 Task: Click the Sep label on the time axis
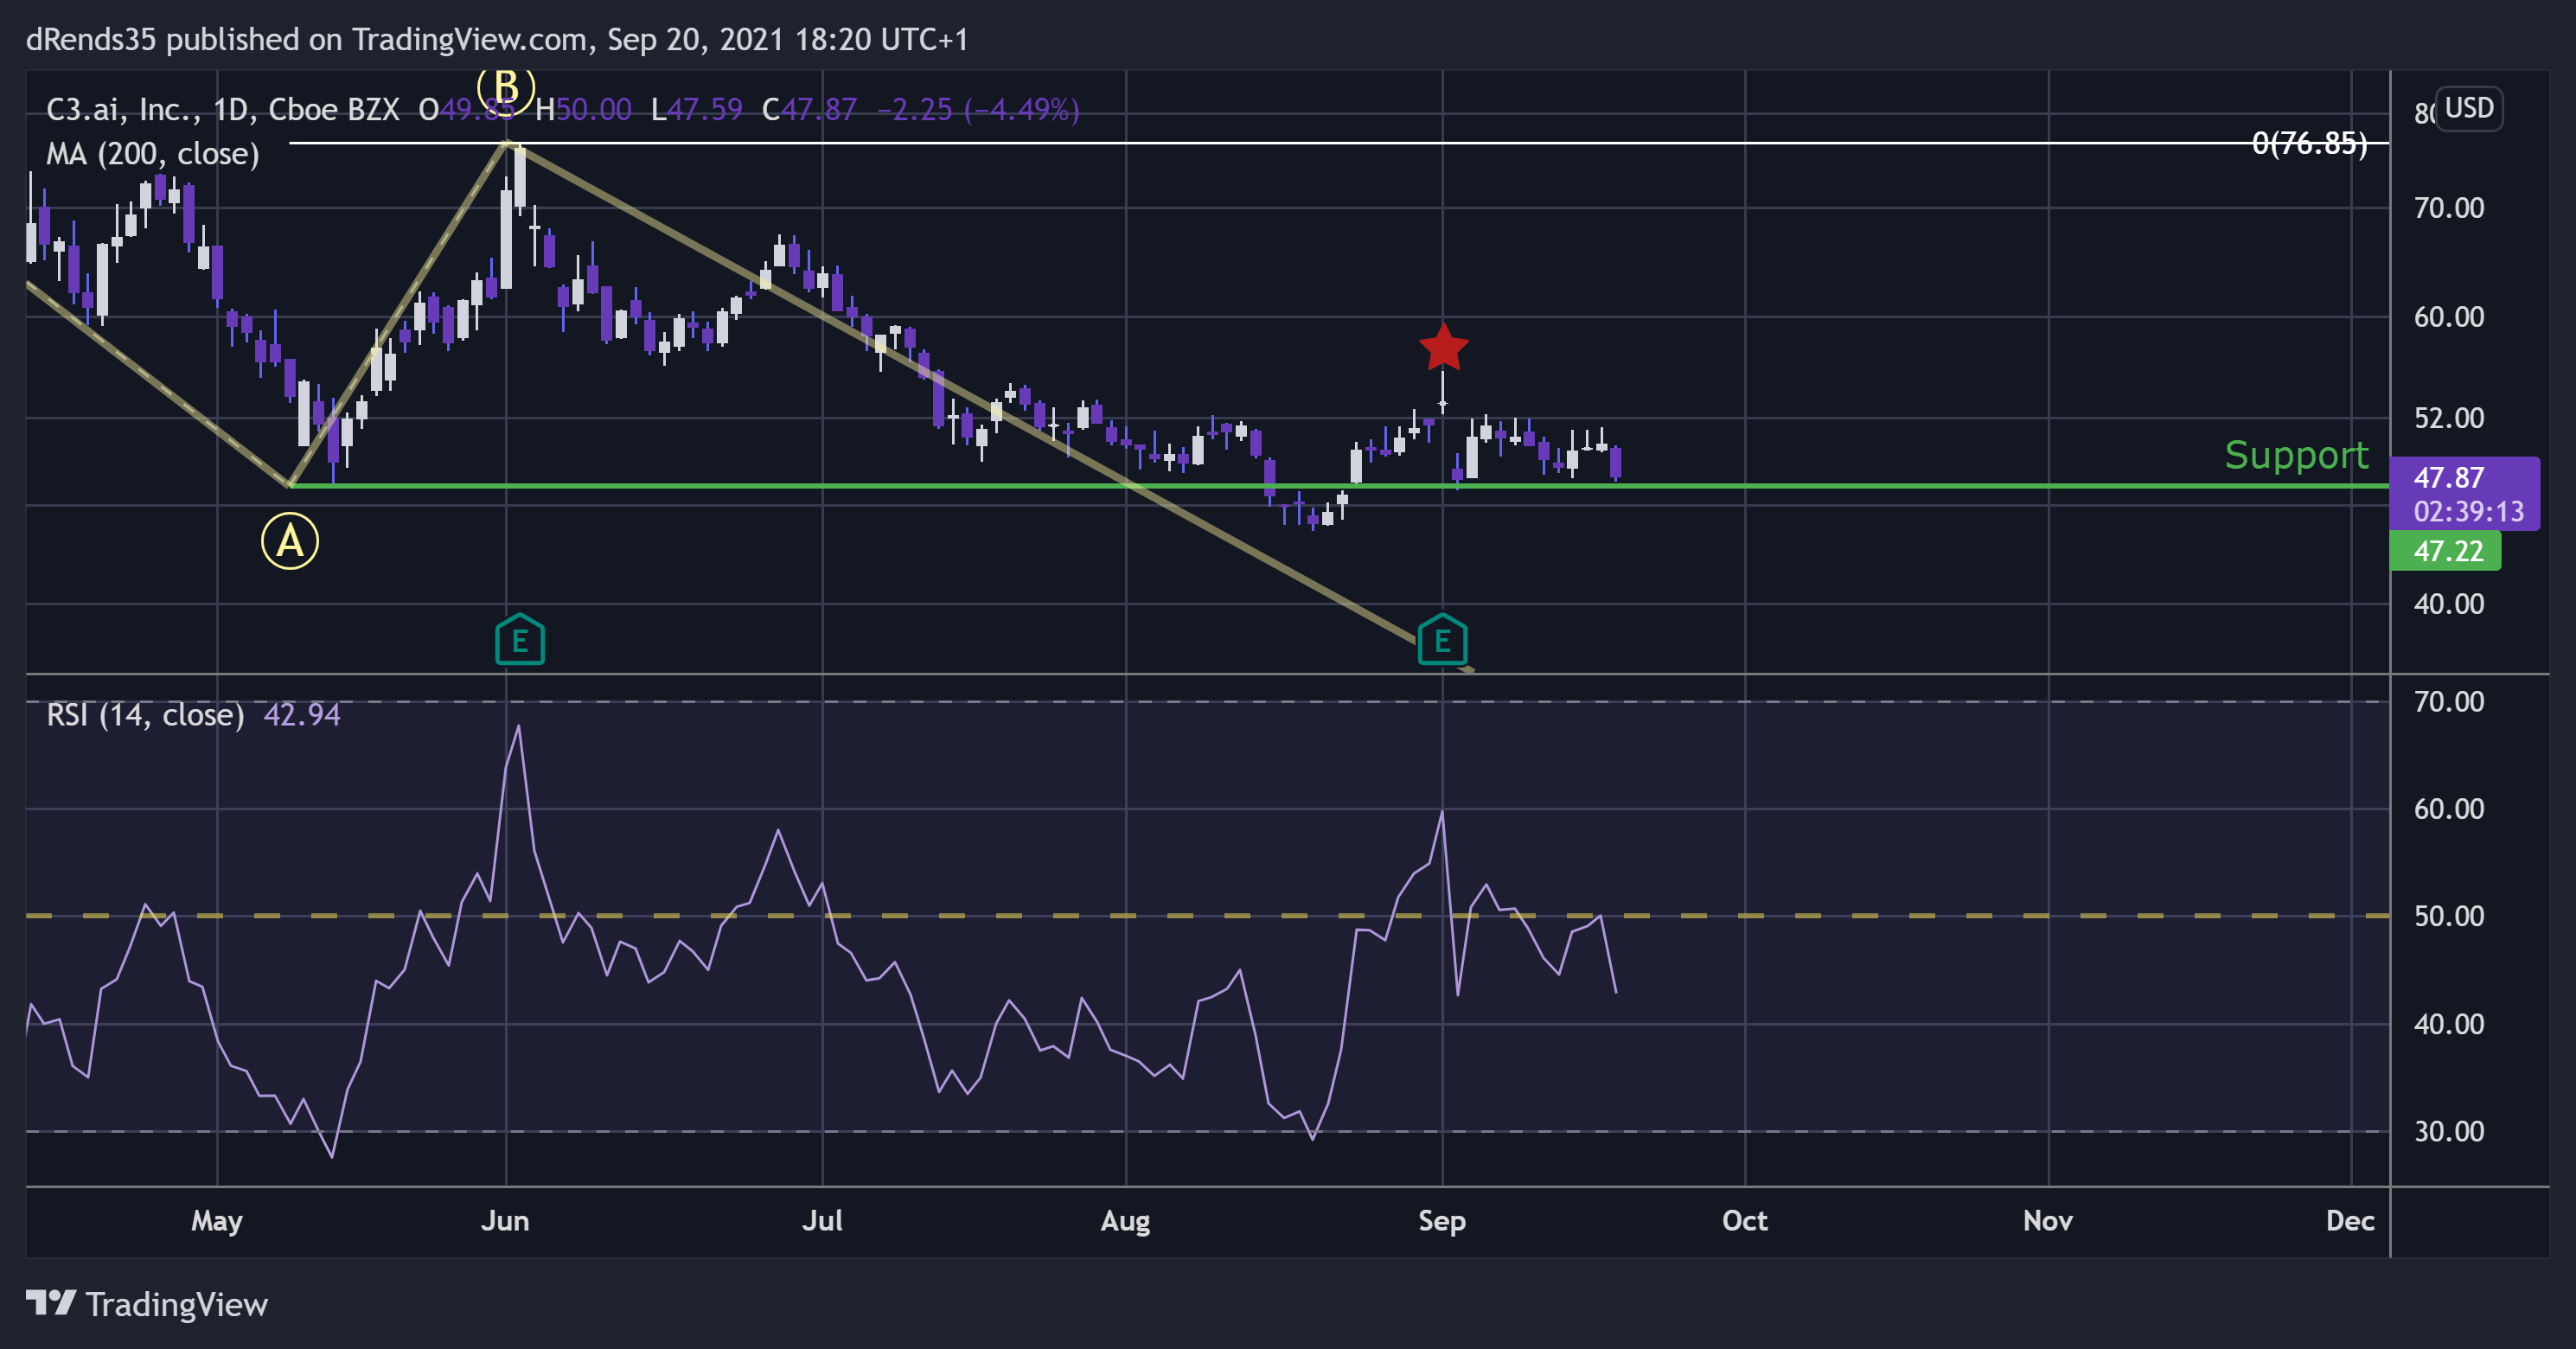pos(1442,1221)
